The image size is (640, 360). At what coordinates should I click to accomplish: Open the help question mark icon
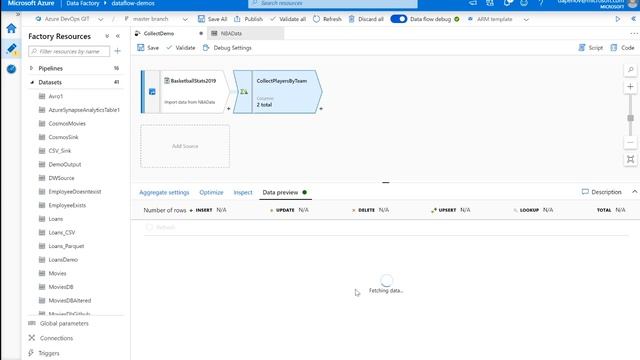(x=541, y=3)
